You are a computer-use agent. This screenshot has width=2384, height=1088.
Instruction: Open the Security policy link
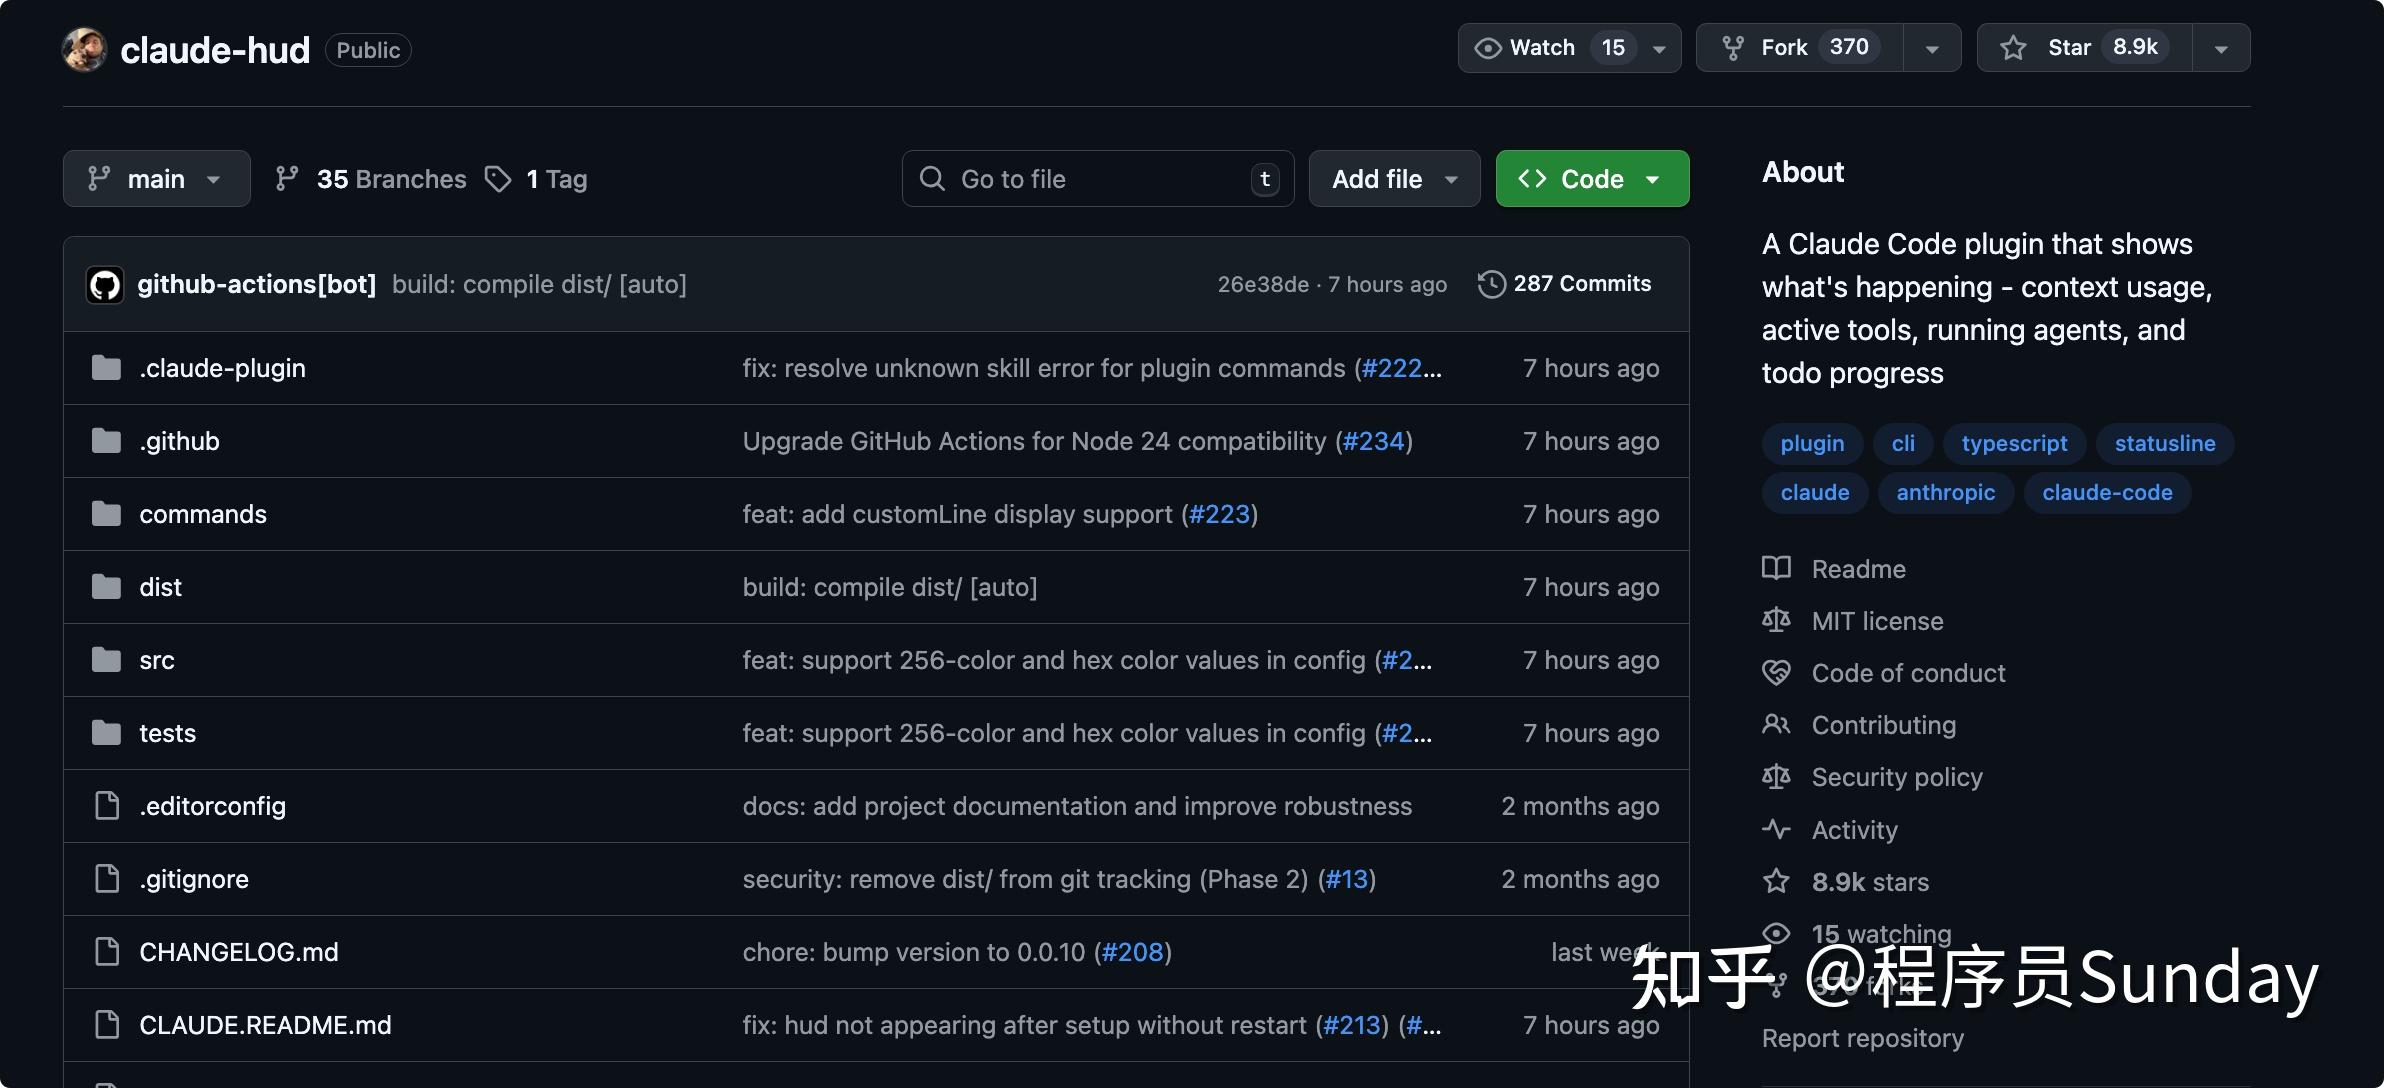point(1897,777)
